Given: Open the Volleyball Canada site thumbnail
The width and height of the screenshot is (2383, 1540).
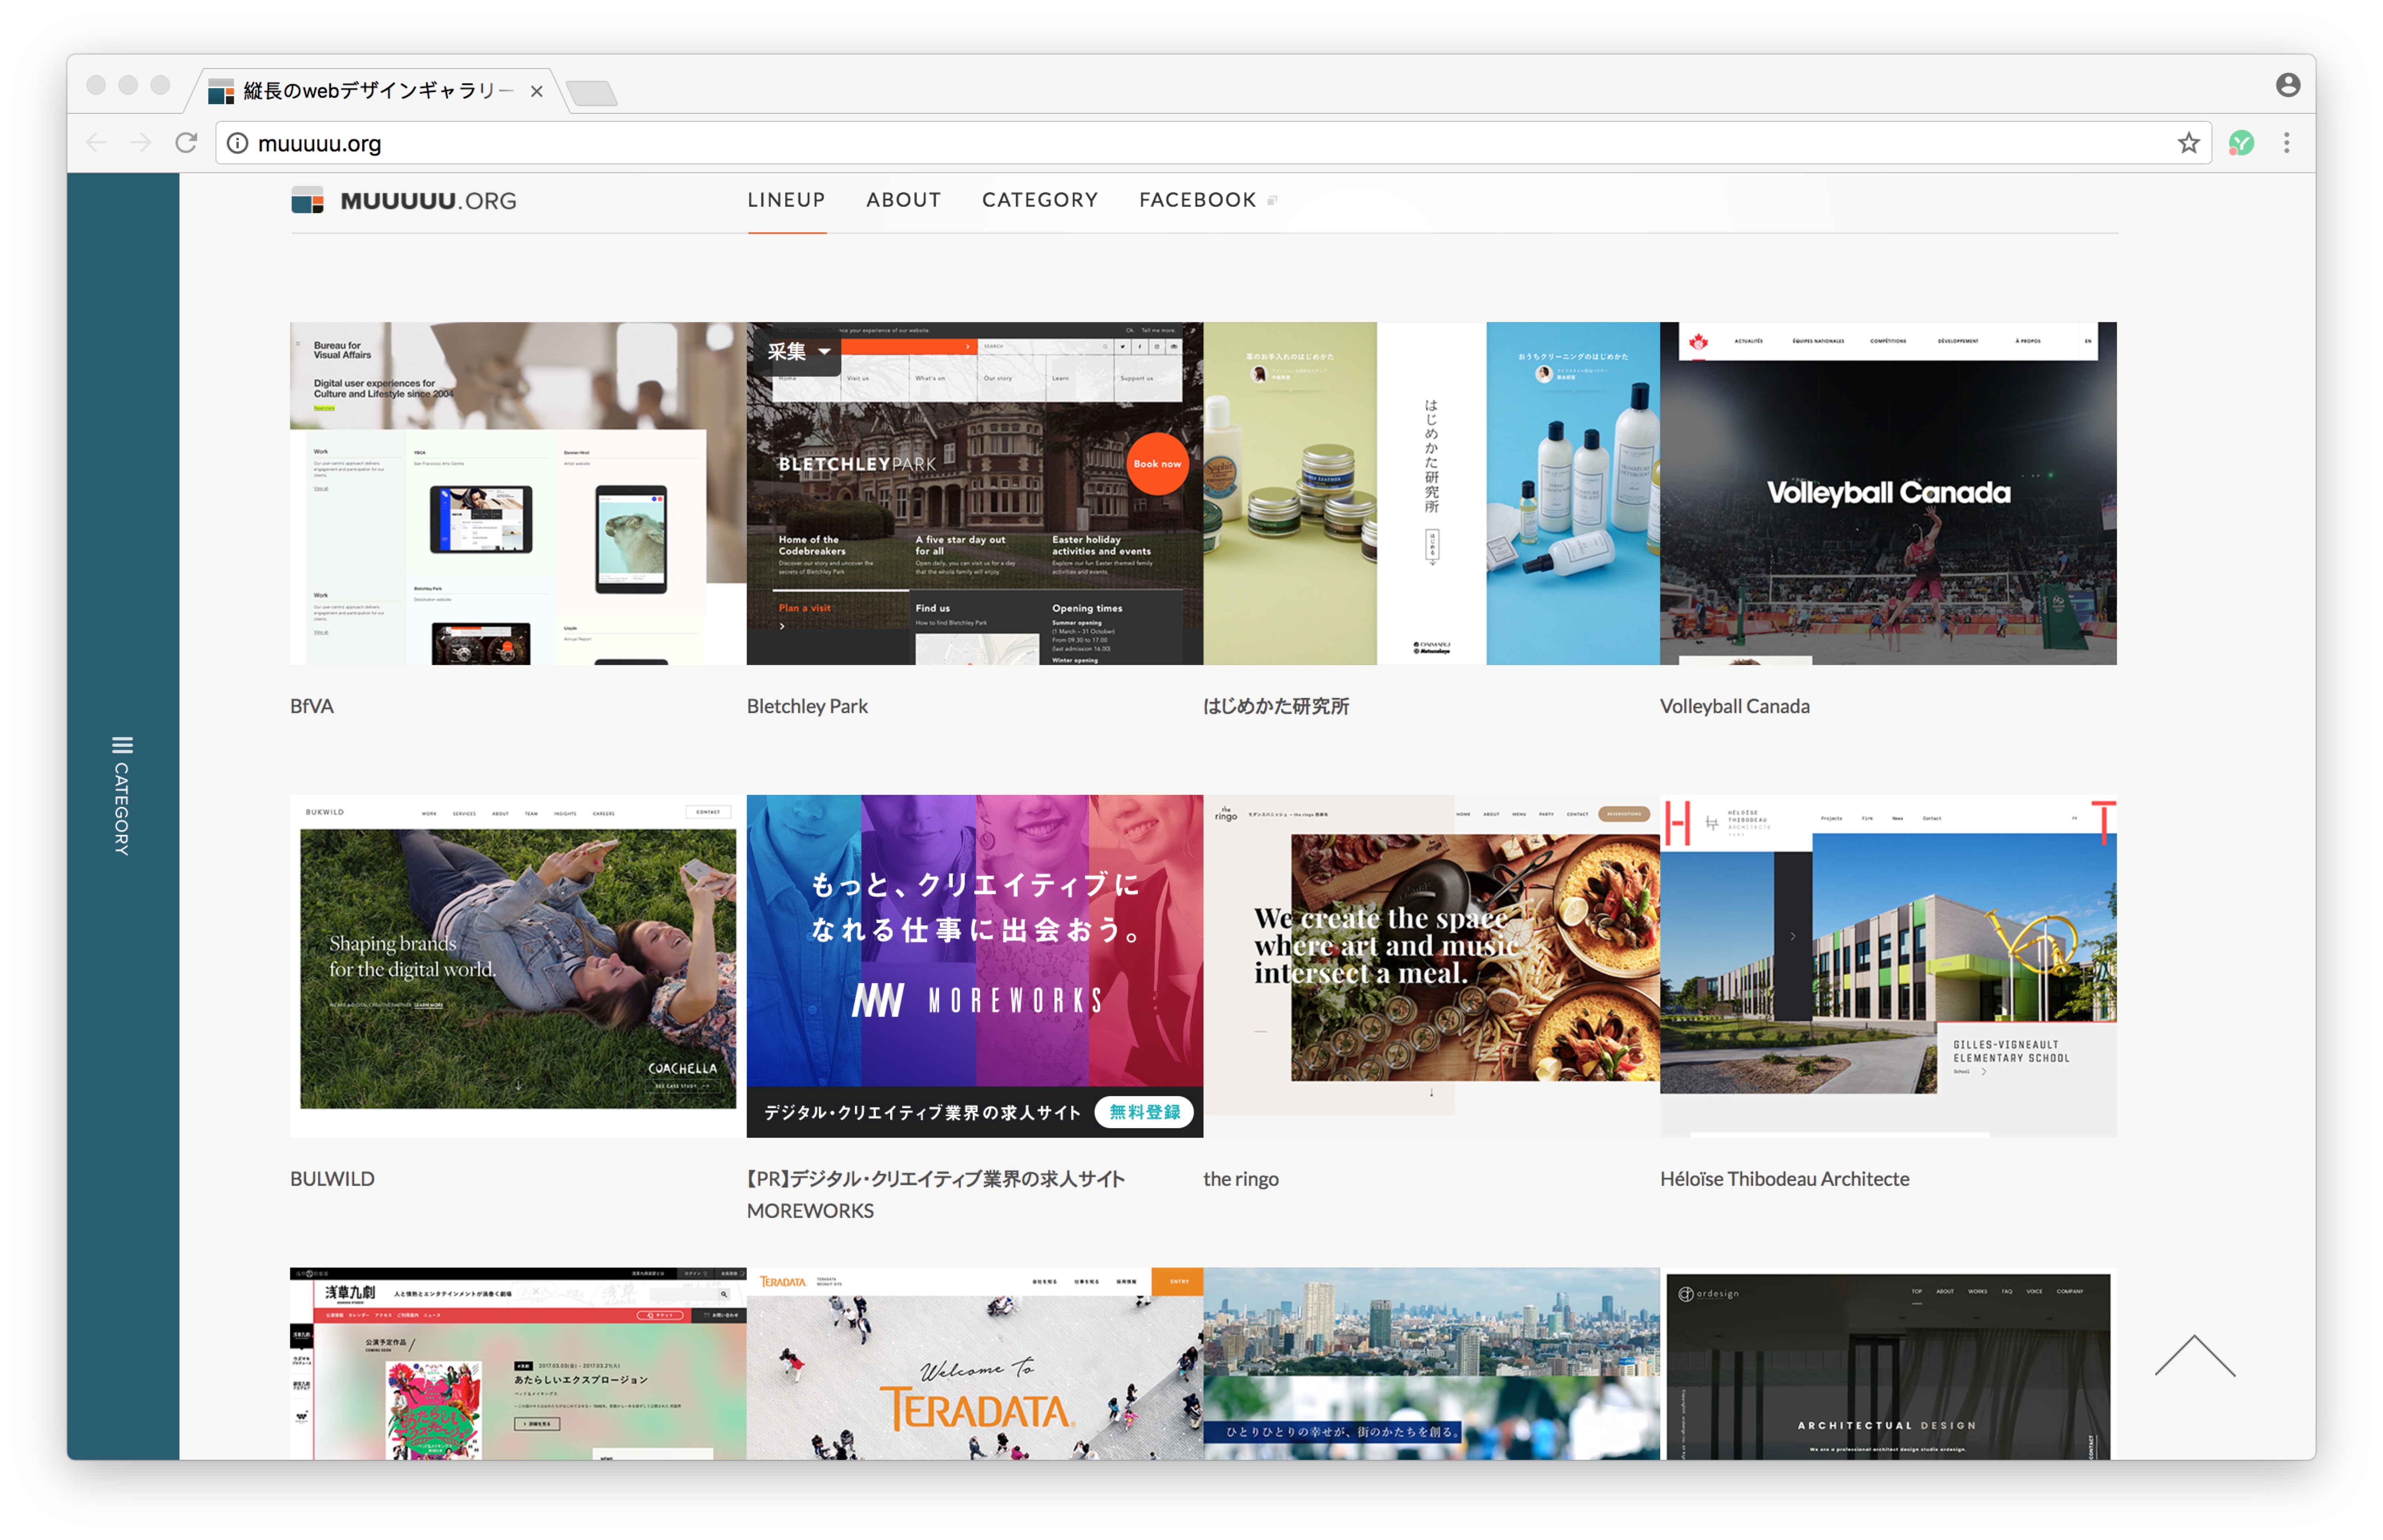Looking at the screenshot, I should pos(1888,493).
